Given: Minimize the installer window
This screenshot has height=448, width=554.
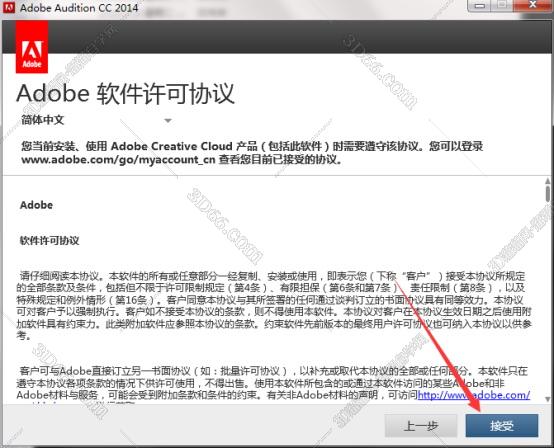Looking at the screenshot, I should 480,6.
